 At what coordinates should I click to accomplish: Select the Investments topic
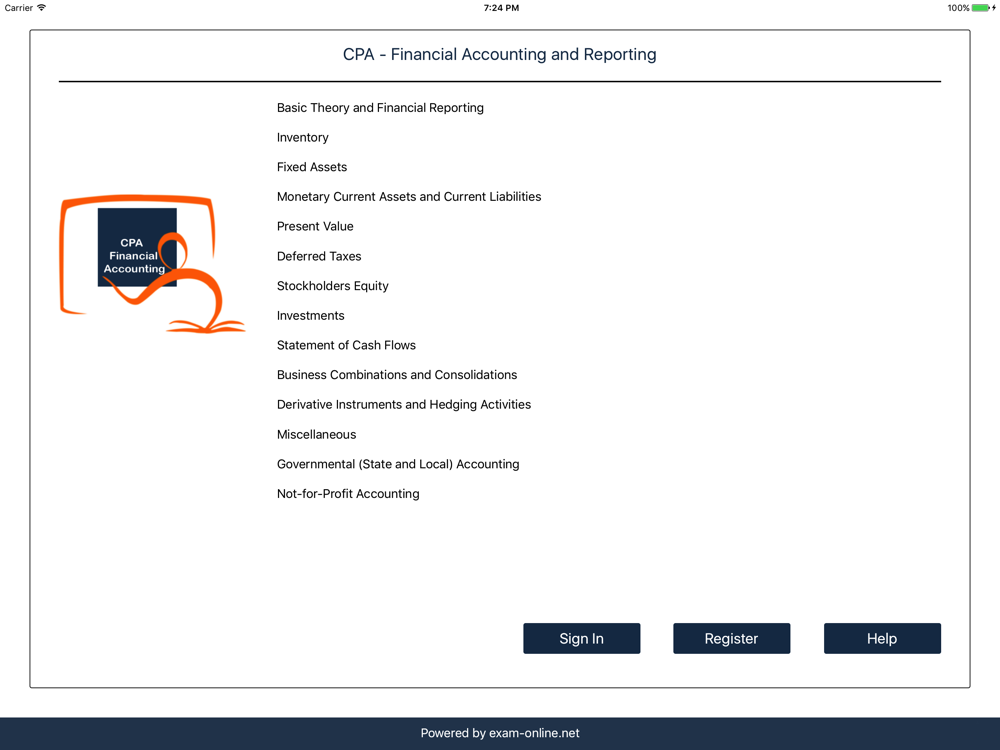(x=311, y=315)
